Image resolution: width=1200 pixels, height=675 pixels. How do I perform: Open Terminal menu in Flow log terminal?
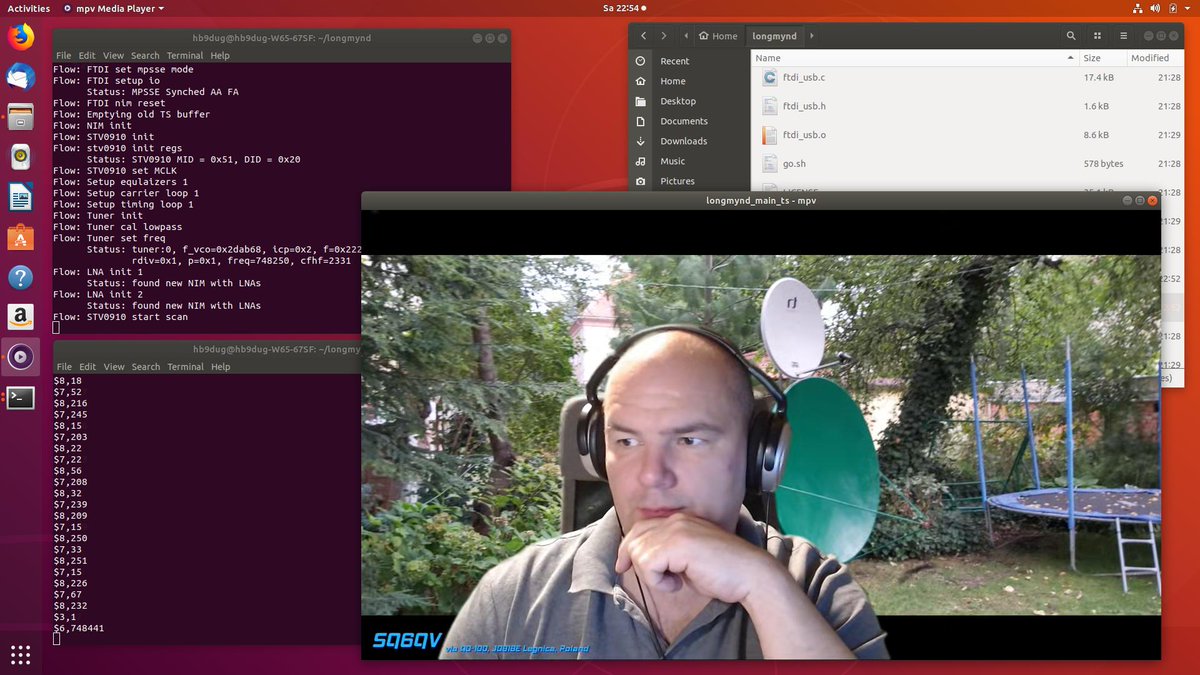(184, 56)
